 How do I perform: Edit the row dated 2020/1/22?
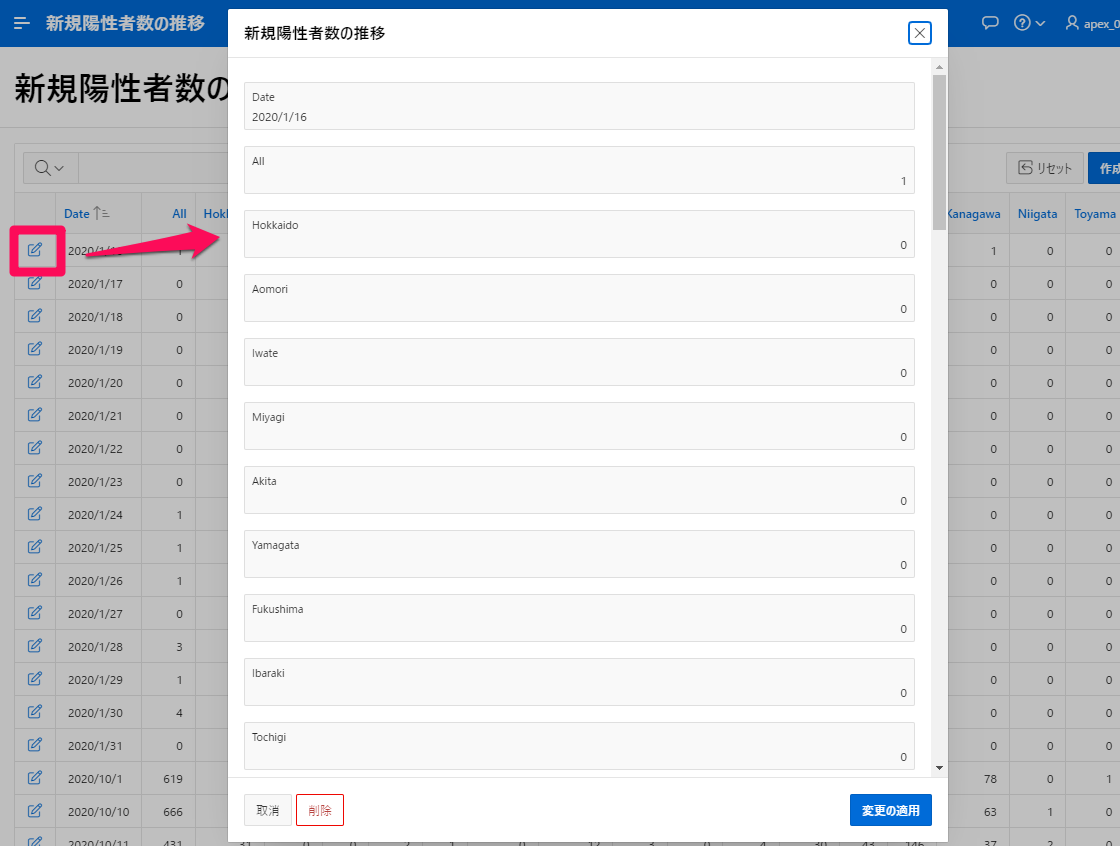(34, 448)
